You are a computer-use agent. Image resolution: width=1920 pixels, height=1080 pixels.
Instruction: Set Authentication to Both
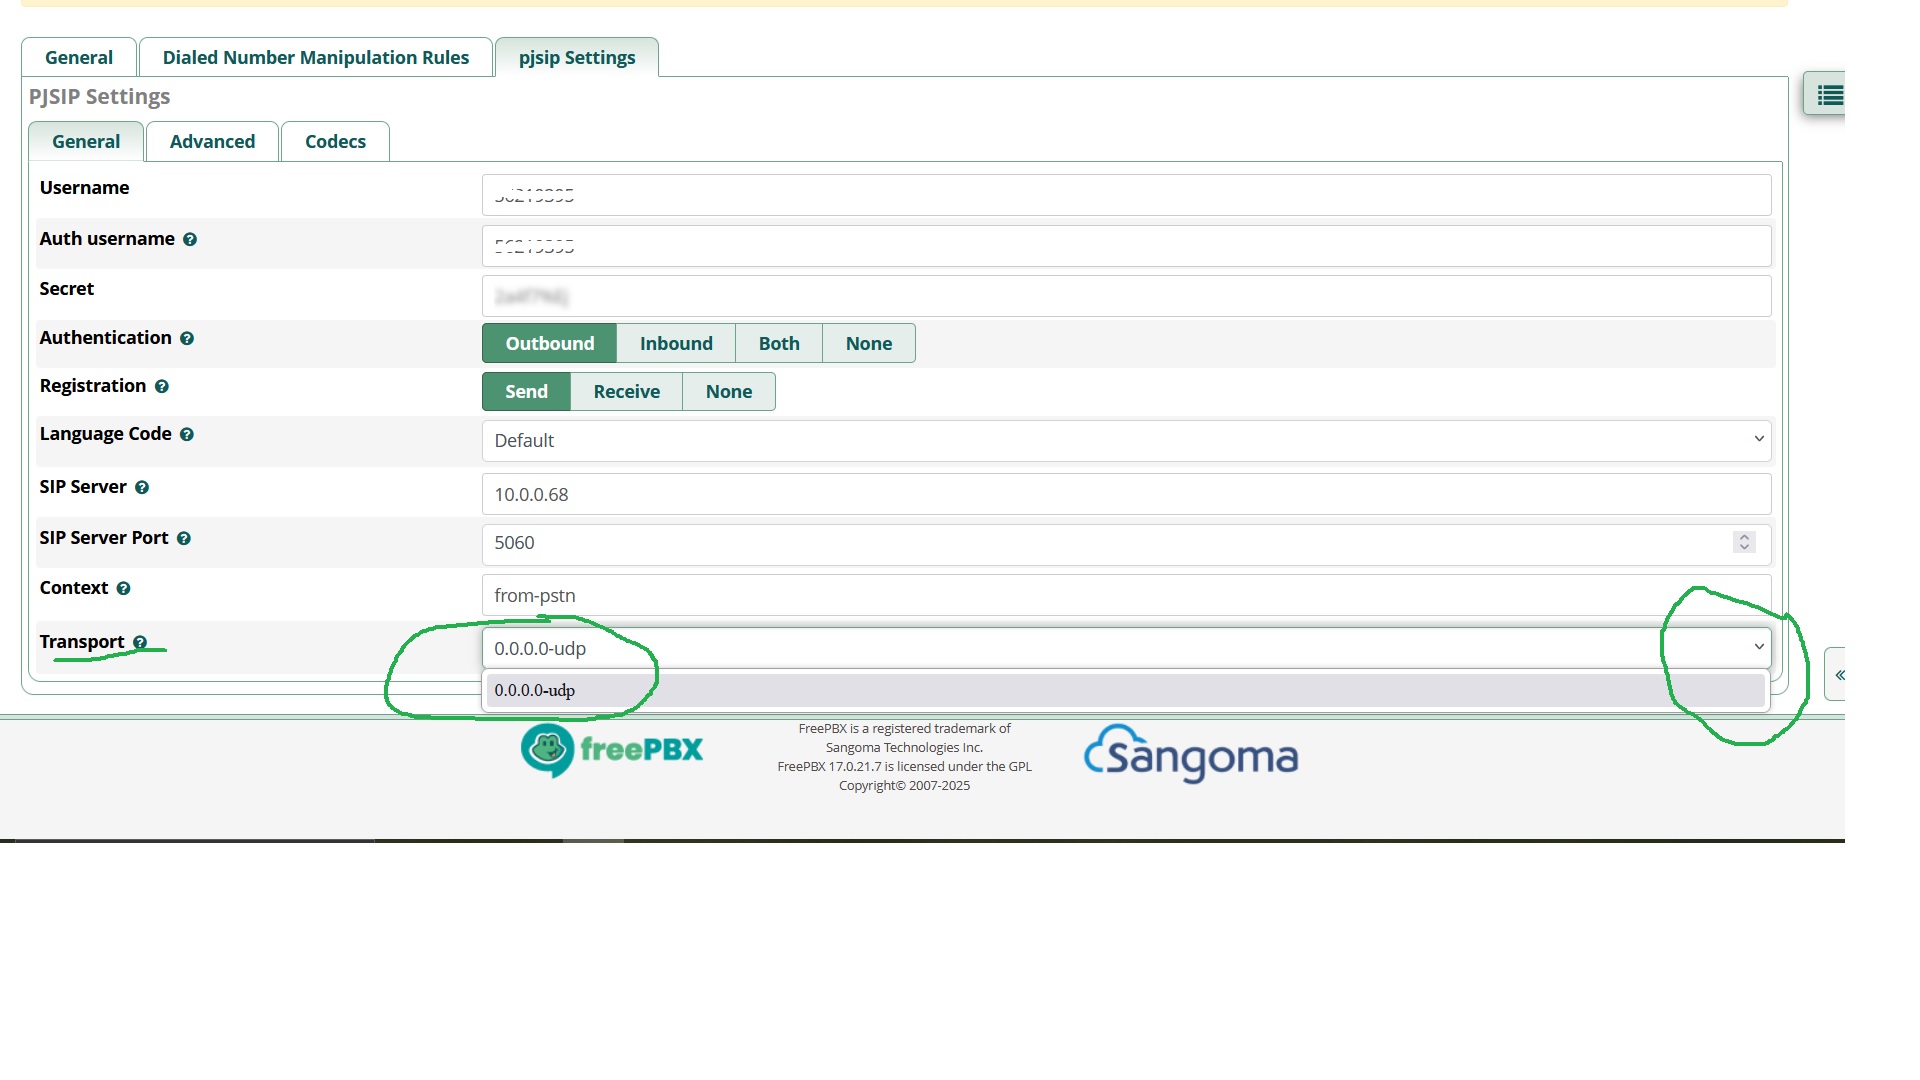tap(779, 344)
